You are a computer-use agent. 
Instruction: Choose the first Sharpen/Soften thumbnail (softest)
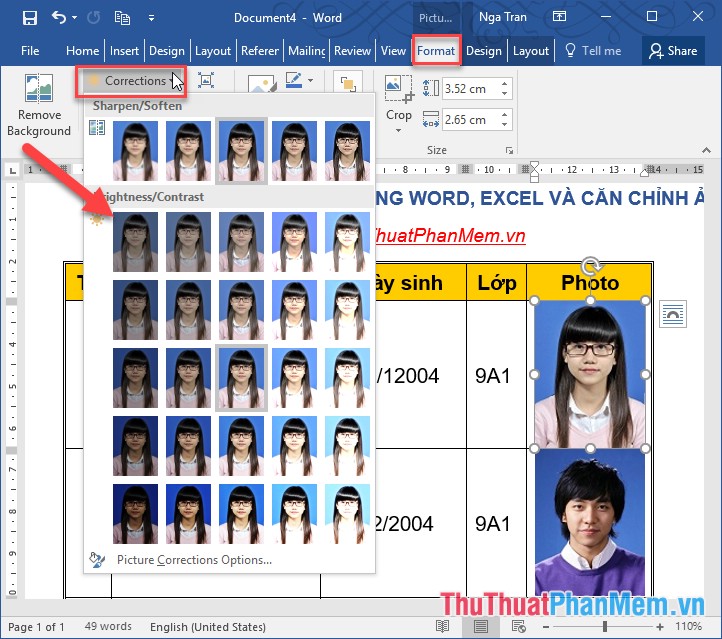[x=135, y=151]
